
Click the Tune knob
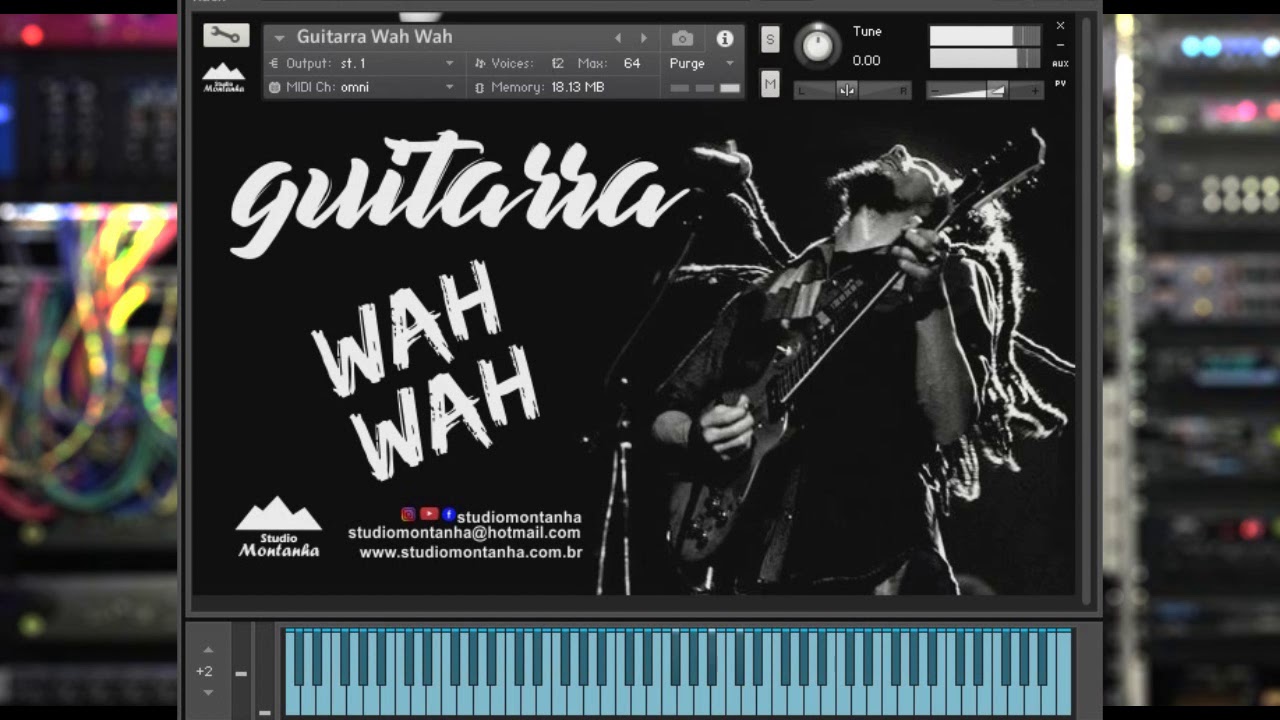click(818, 46)
